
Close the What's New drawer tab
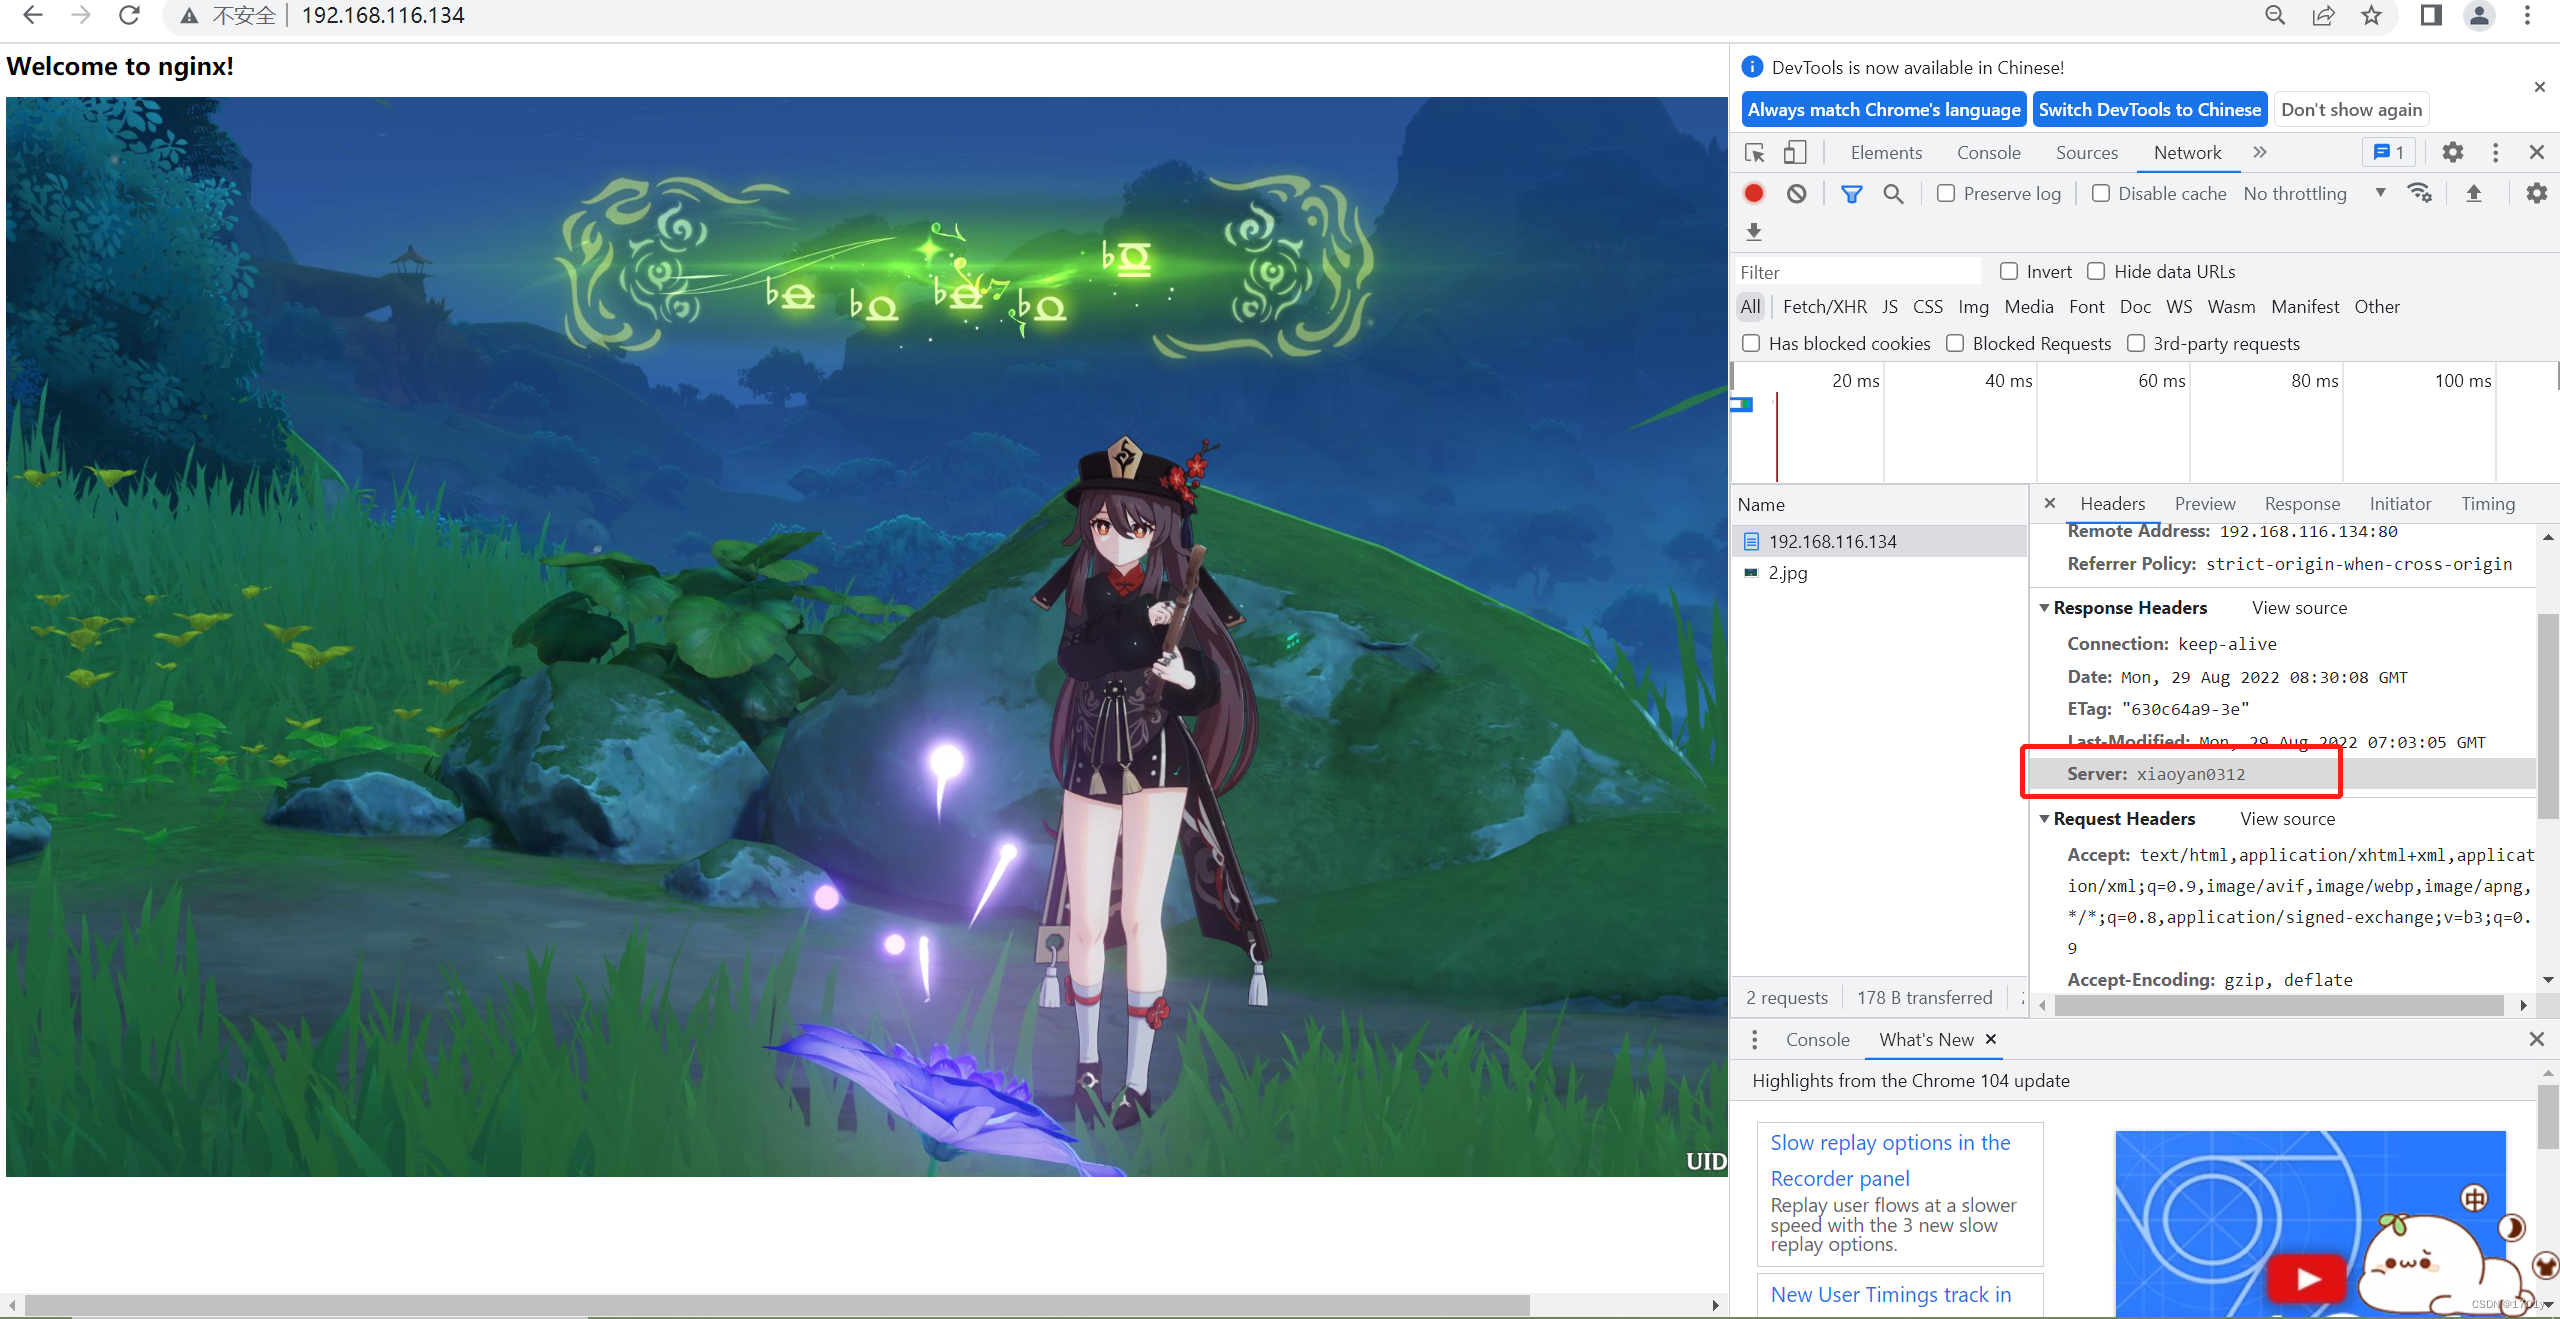tap(1991, 1039)
